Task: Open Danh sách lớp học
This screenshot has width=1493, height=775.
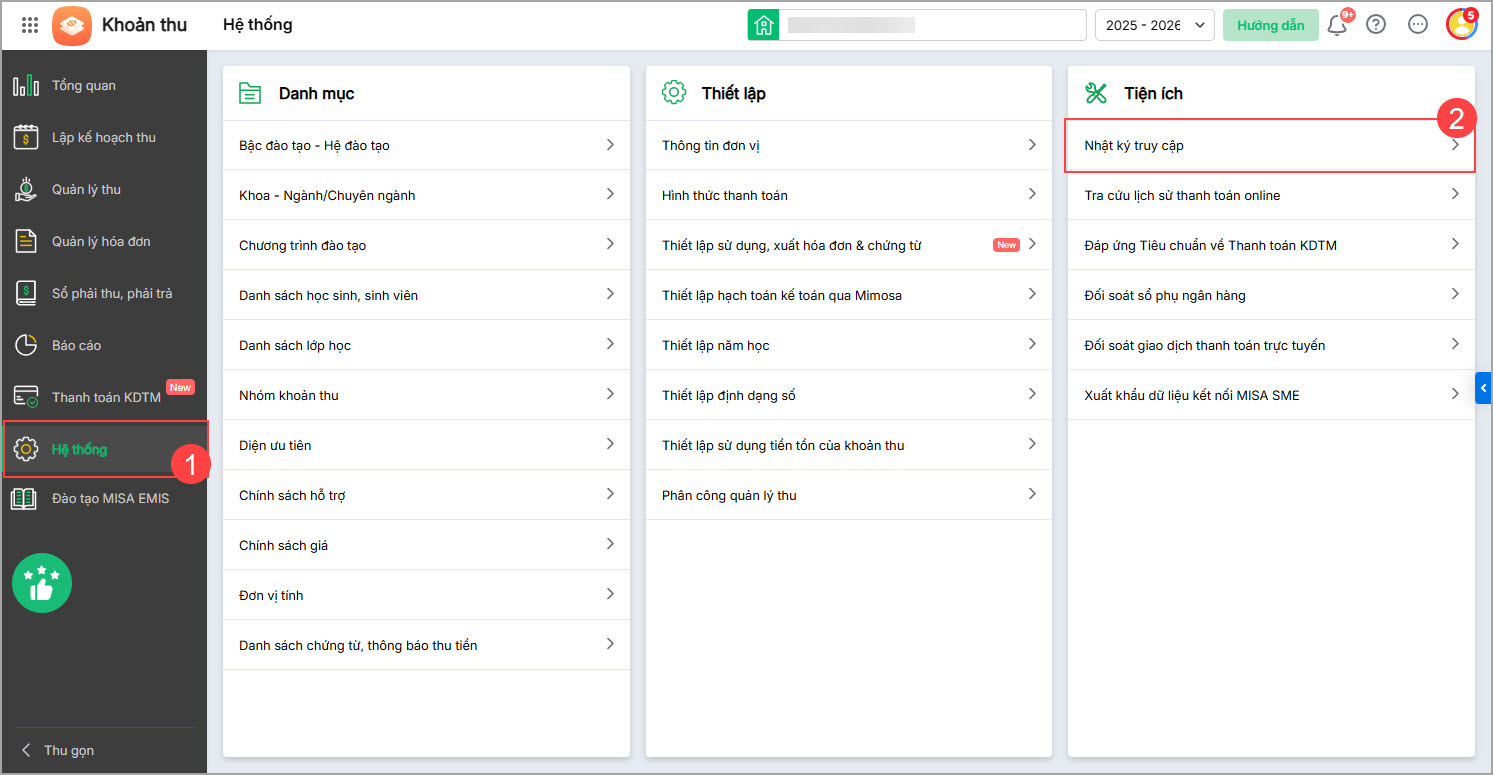Action: coord(426,345)
